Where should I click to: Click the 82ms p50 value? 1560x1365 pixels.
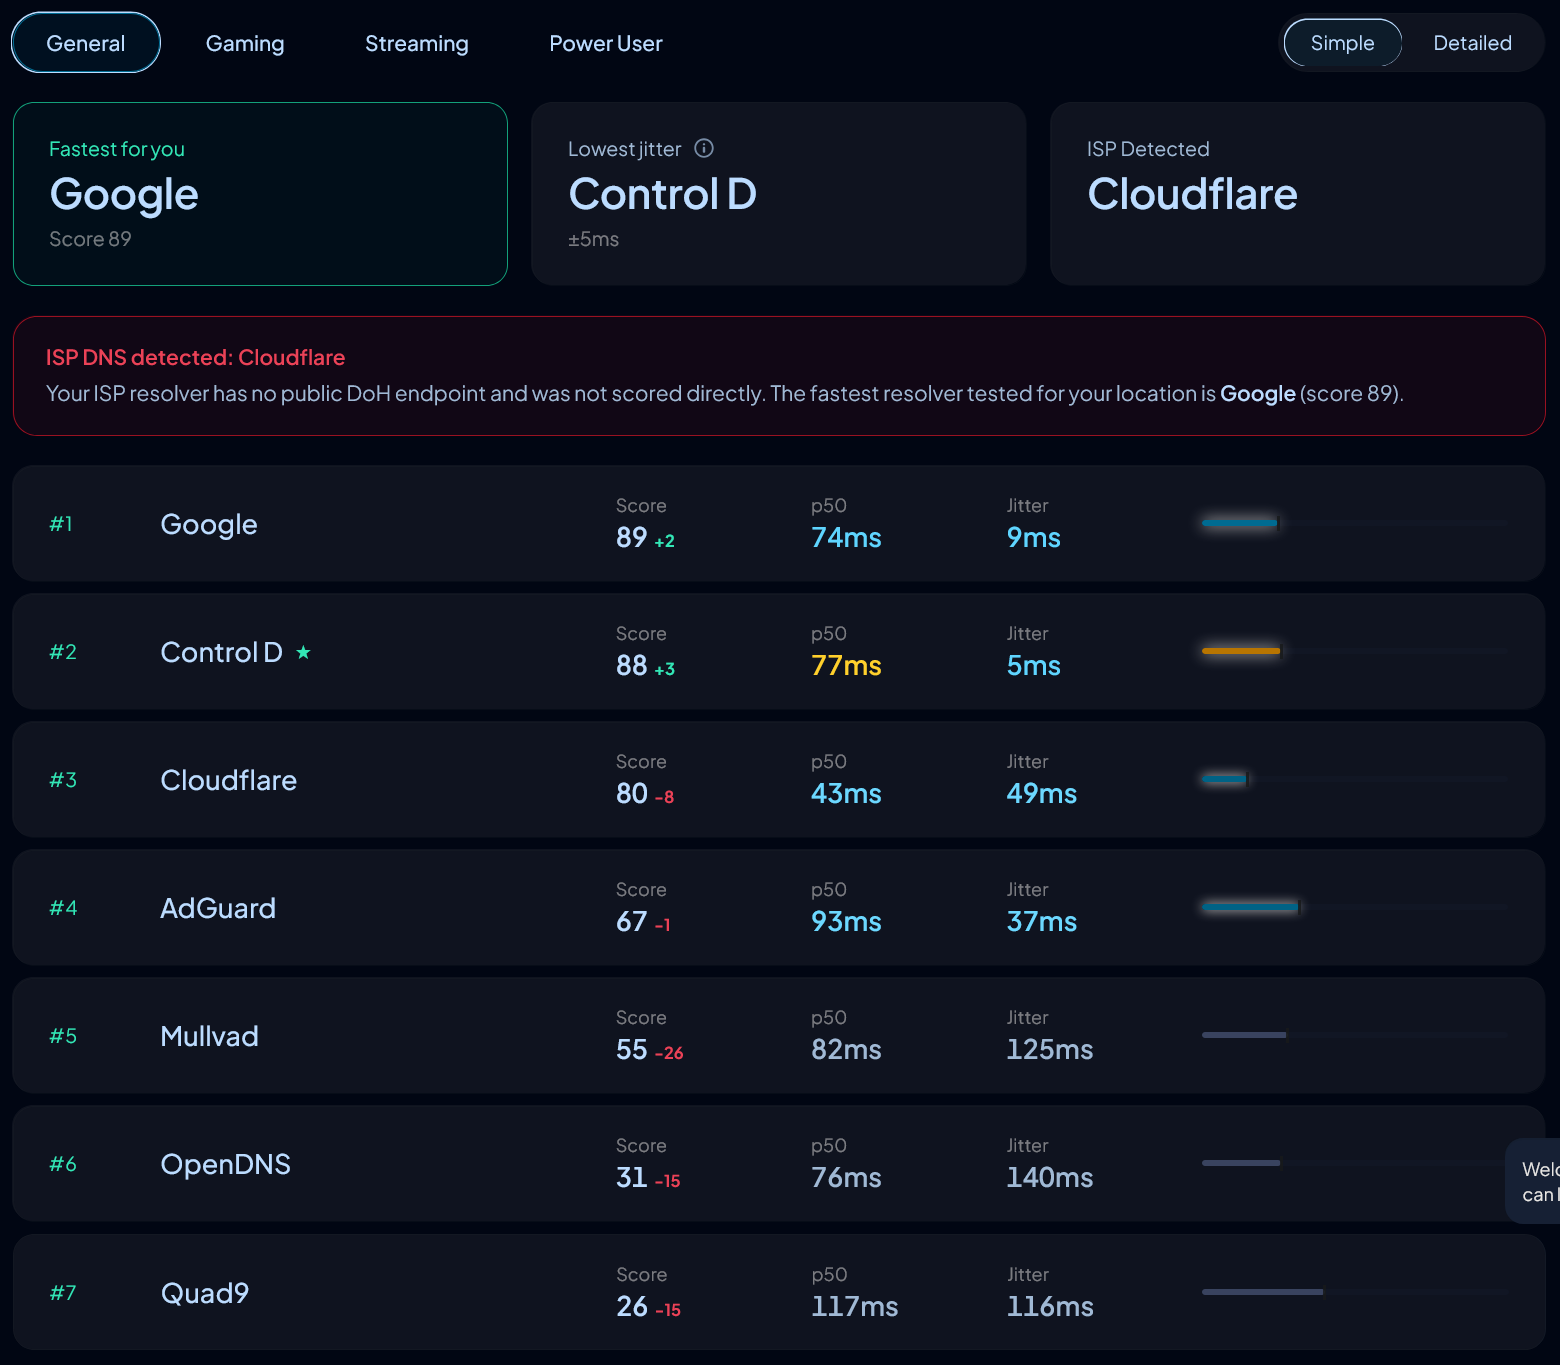[x=846, y=1050]
